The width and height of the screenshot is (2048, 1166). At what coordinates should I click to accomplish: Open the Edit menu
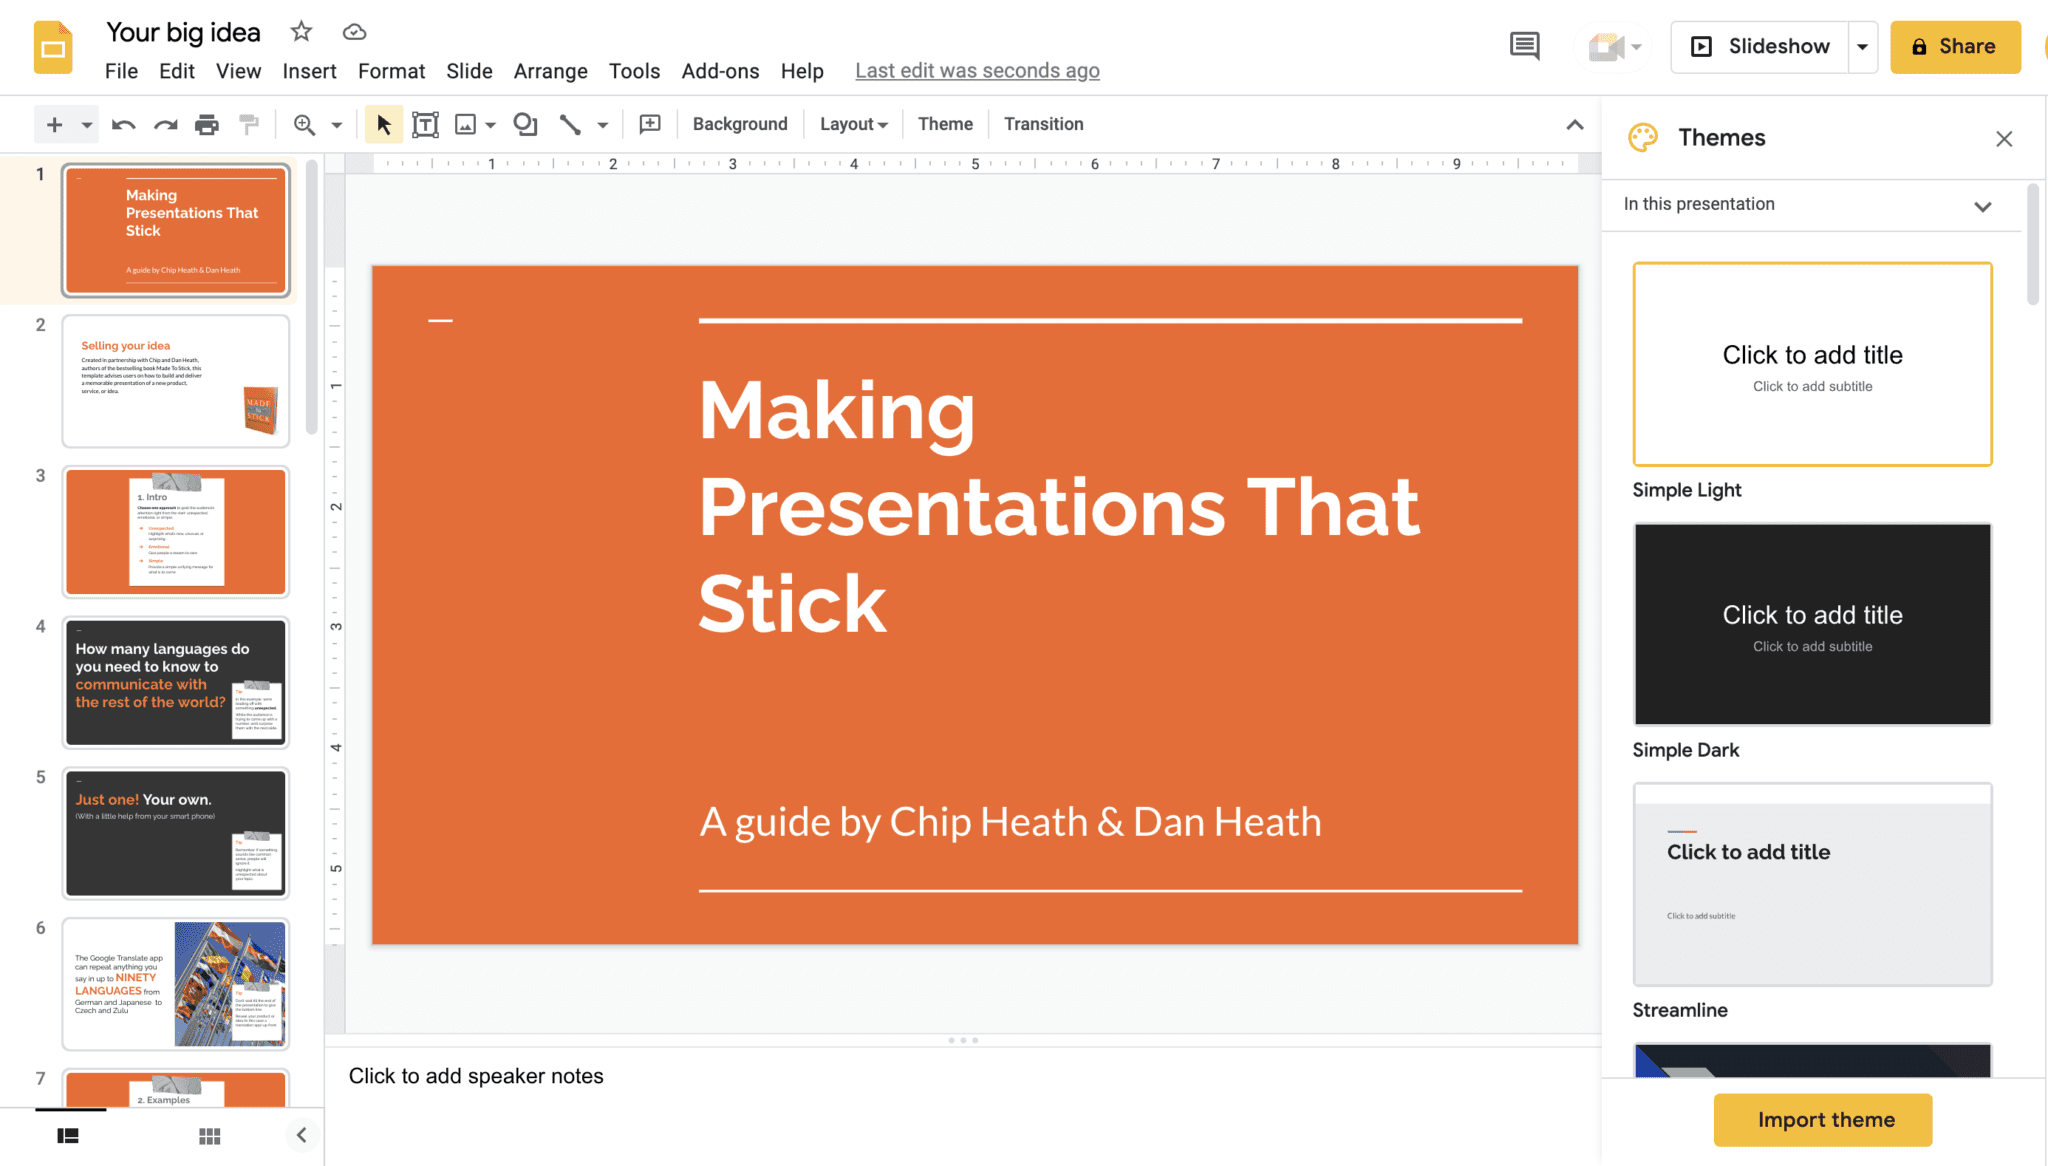(x=177, y=71)
